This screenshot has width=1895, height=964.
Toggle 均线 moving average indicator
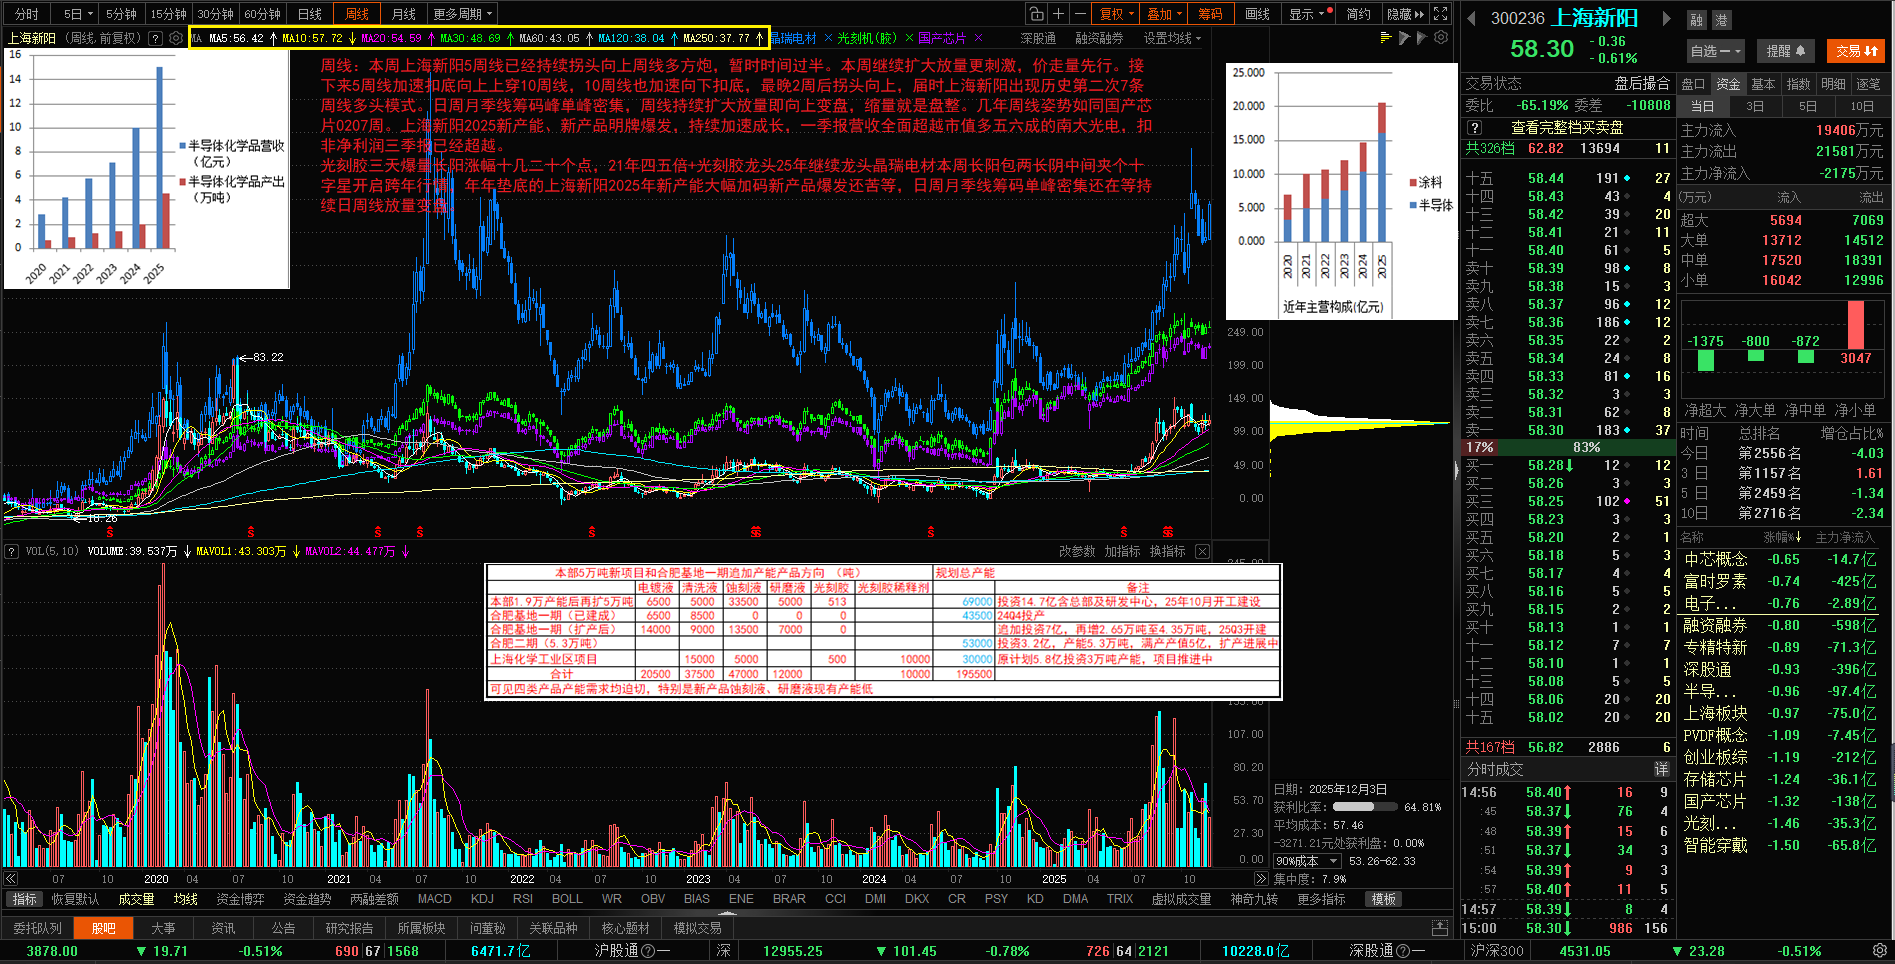pos(185,899)
